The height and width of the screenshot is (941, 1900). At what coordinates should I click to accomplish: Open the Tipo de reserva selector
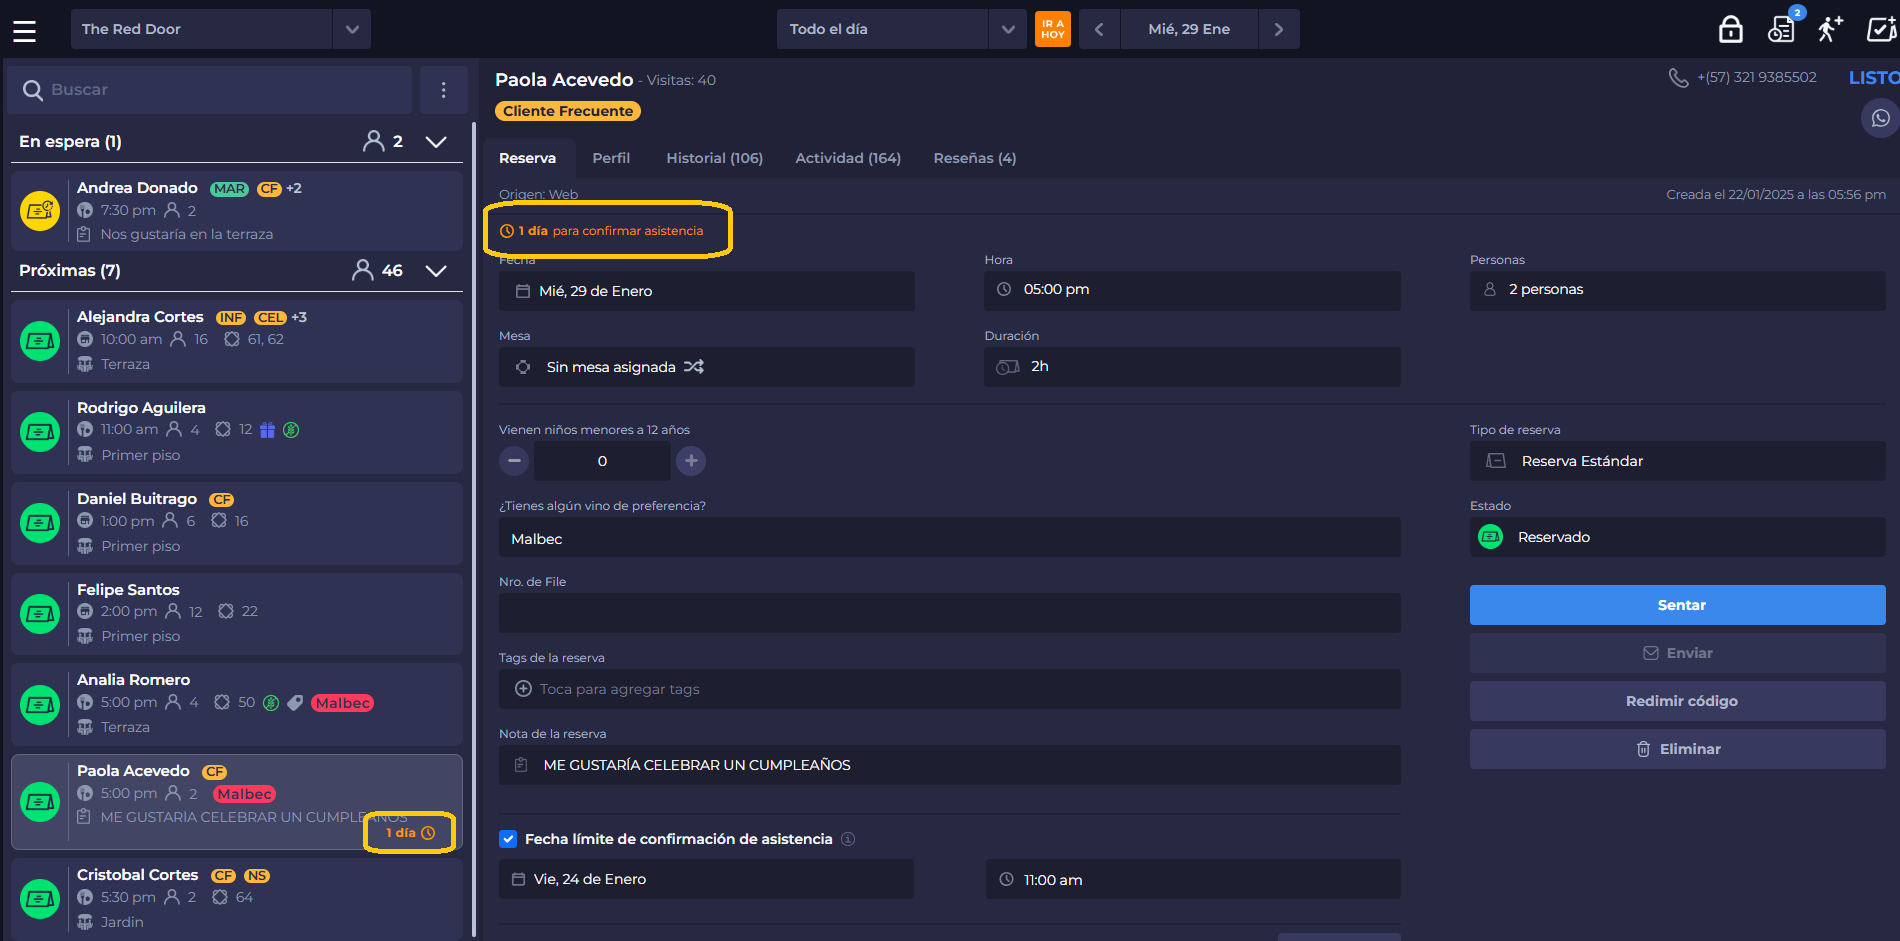pyautogui.click(x=1677, y=461)
